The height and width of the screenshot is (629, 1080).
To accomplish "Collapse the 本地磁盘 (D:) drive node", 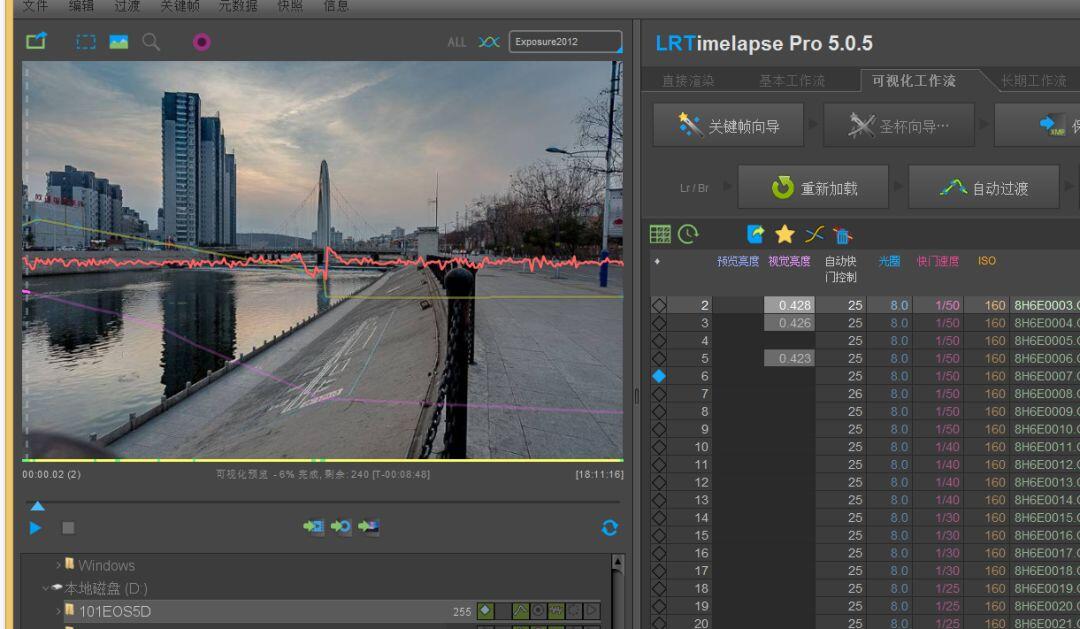I will [46, 588].
